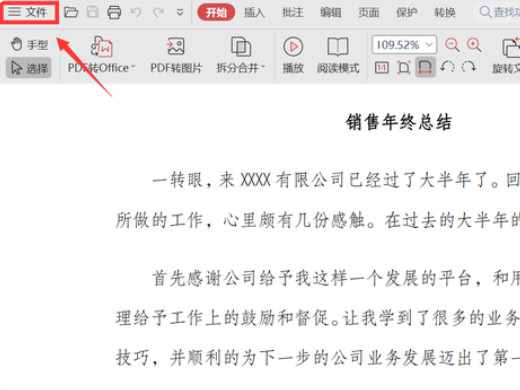This screenshot has width=520, height=390.
Task: Rotate view counterclockwise
Action: point(447,67)
